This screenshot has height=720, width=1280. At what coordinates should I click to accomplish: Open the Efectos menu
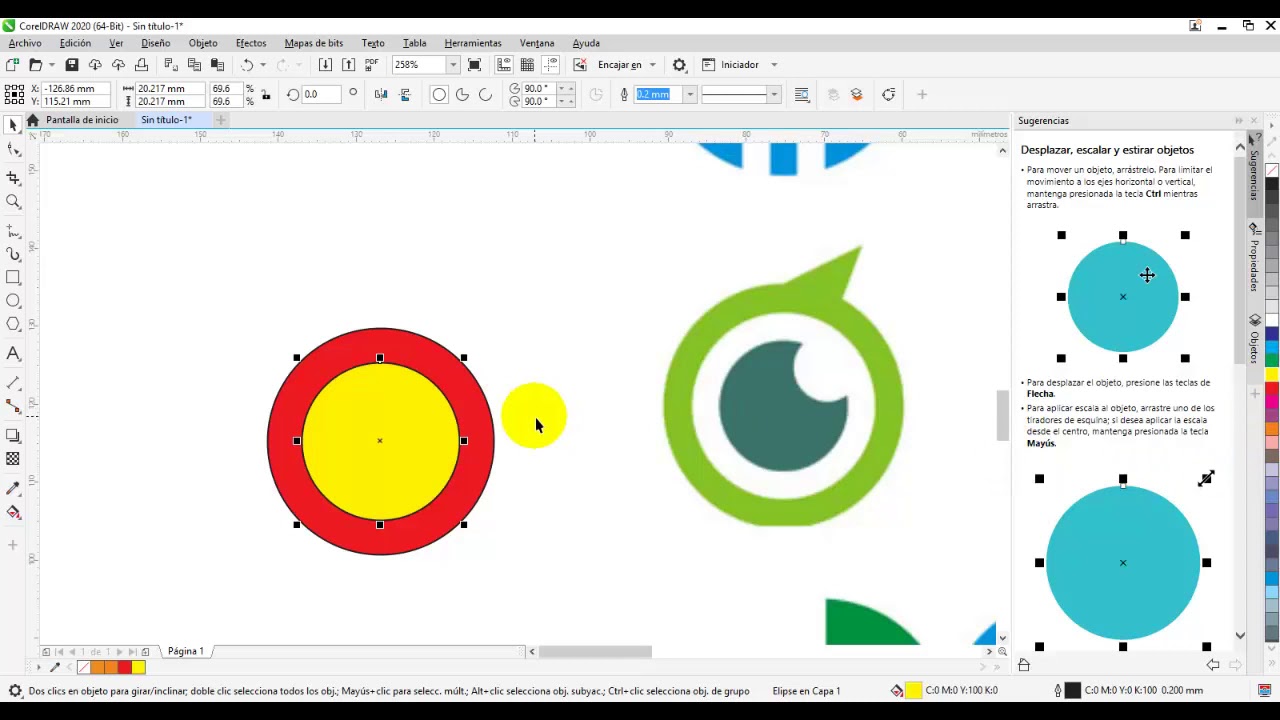click(x=251, y=43)
